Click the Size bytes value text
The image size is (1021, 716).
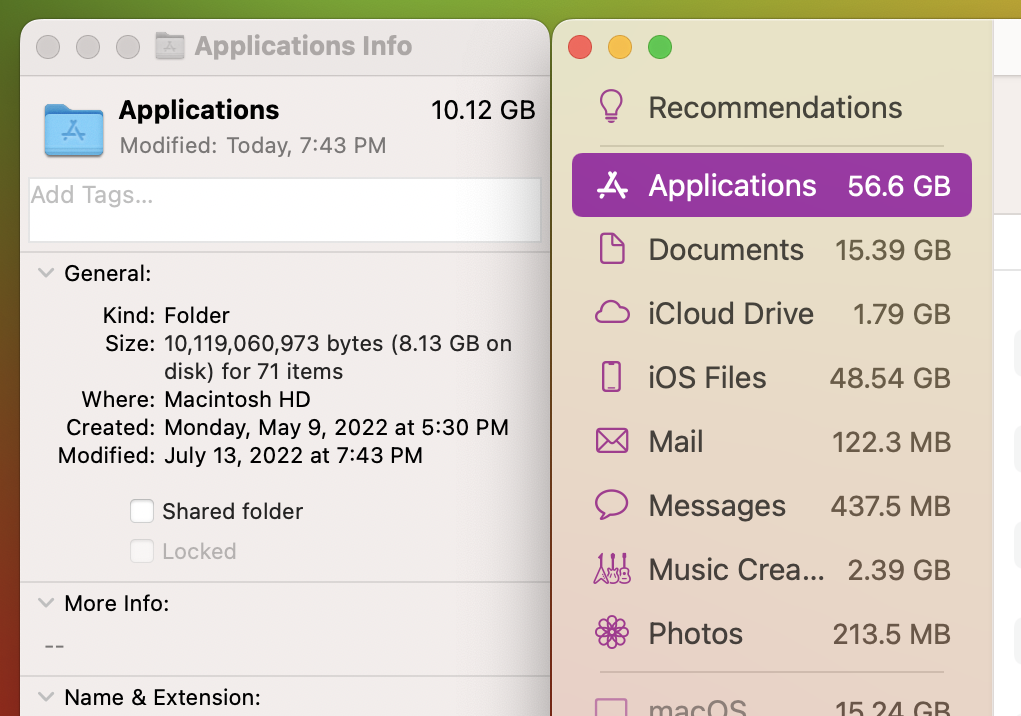[x=338, y=357]
